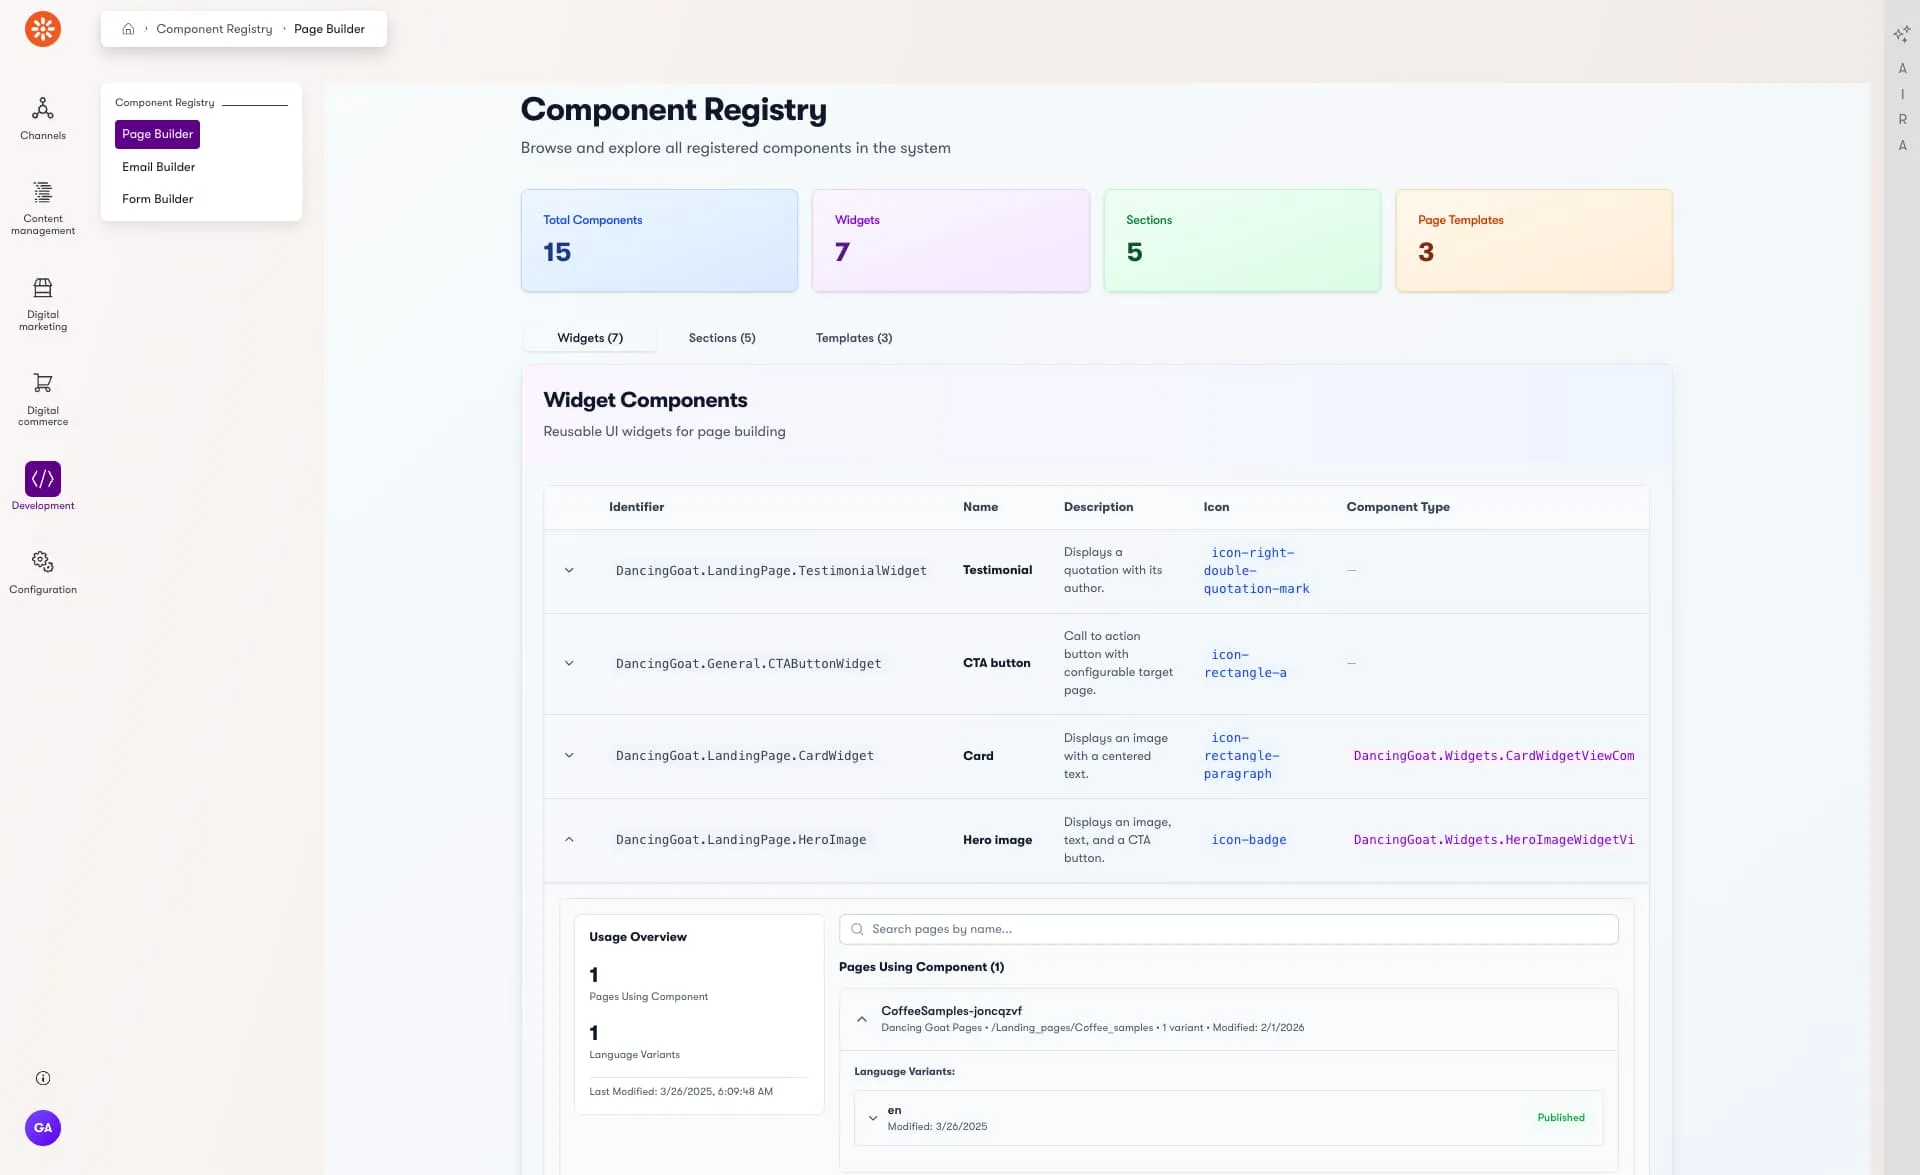This screenshot has height=1175, width=1920.
Task: Expand the CTA button widget row
Action: click(569, 664)
